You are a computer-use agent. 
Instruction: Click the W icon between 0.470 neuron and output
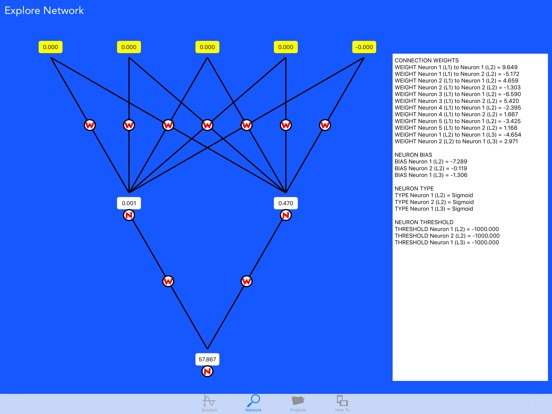tap(246, 281)
